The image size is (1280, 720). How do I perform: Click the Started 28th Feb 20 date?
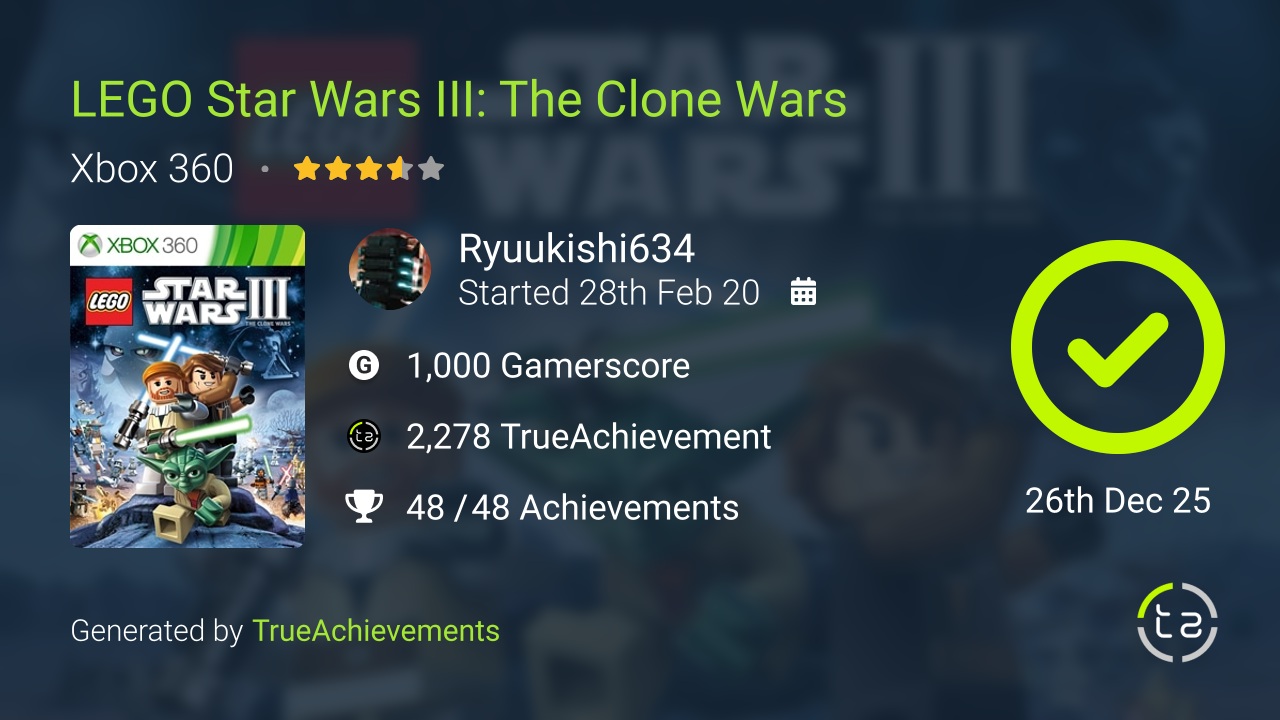[609, 292]
